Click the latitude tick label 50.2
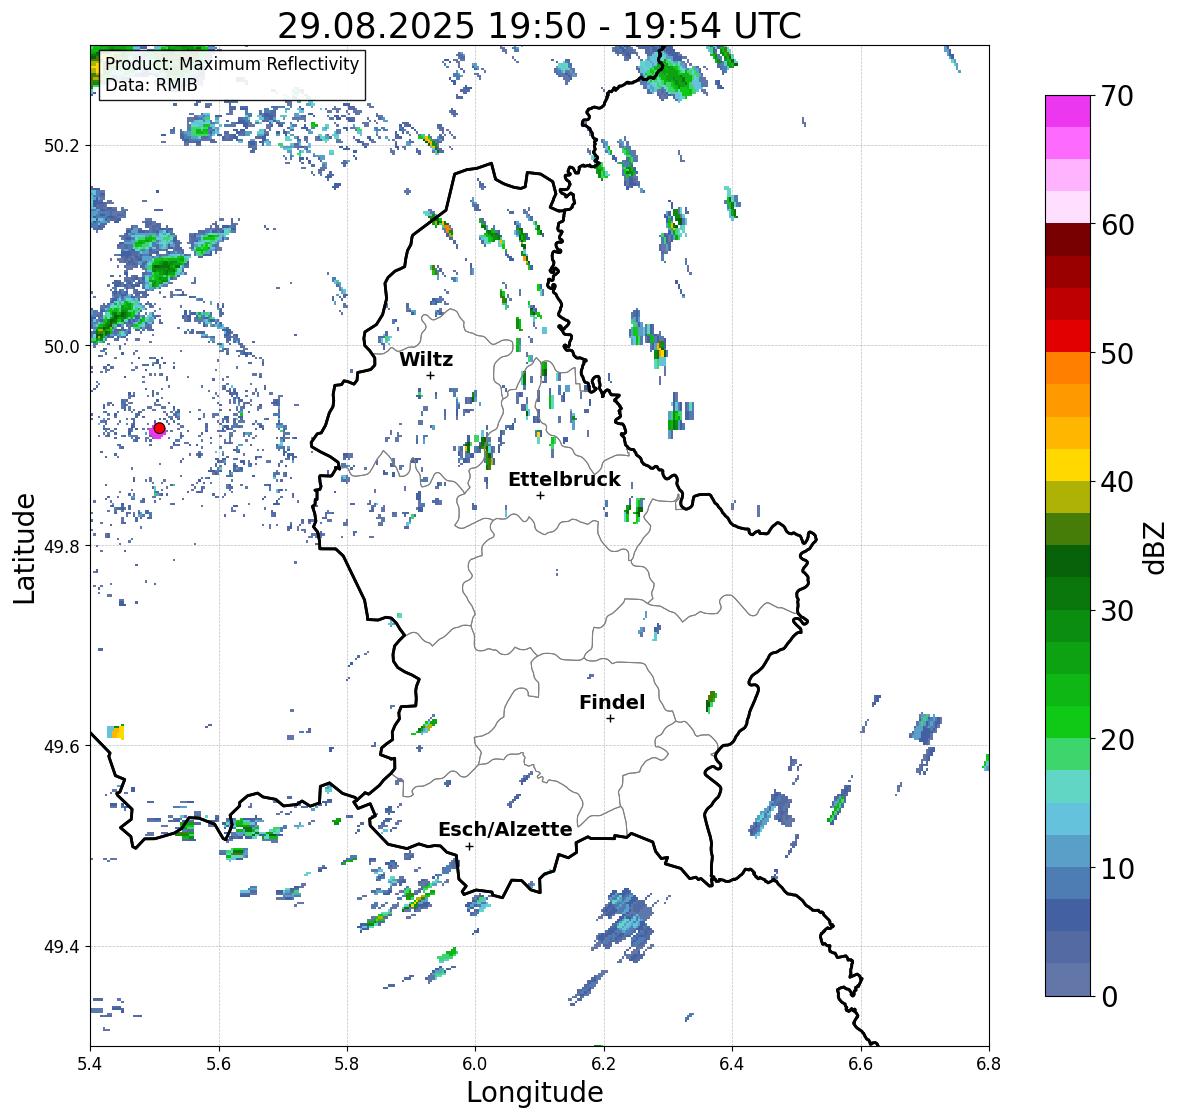 pyautogui.click(x=62, y=146)
